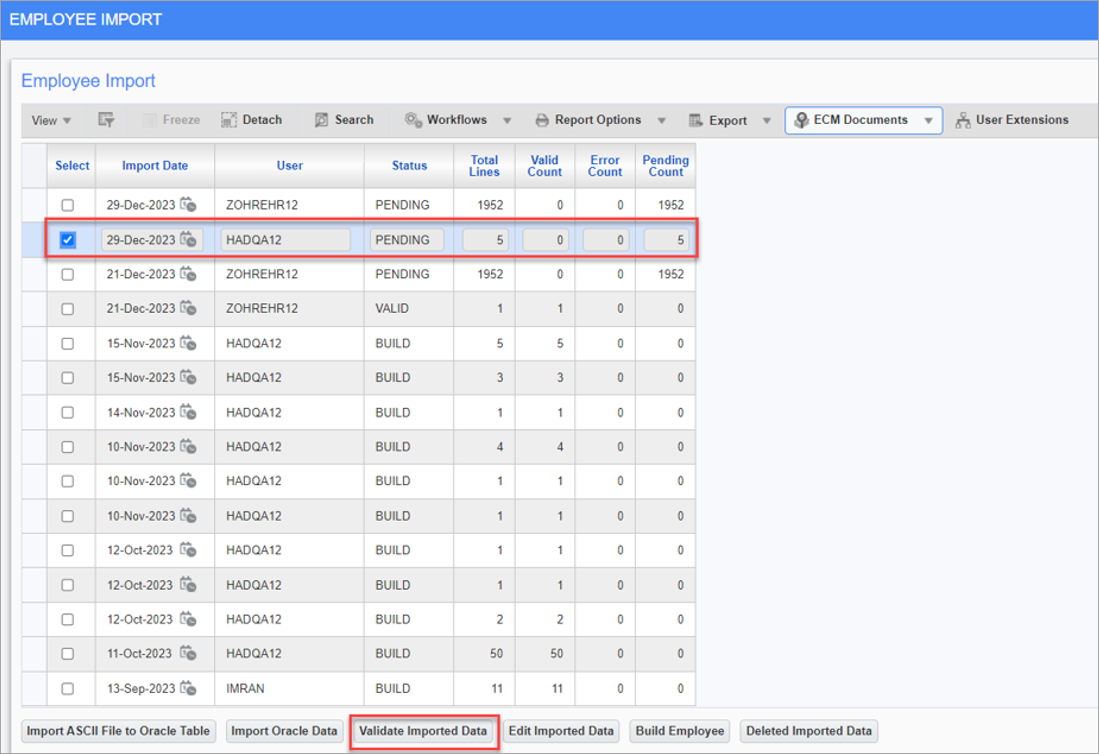Open calendar icon for 12-Oct-2023 row with 2 lines
Image resolution: width=1099 pixels, height=754 pixels.
(188, 619)
